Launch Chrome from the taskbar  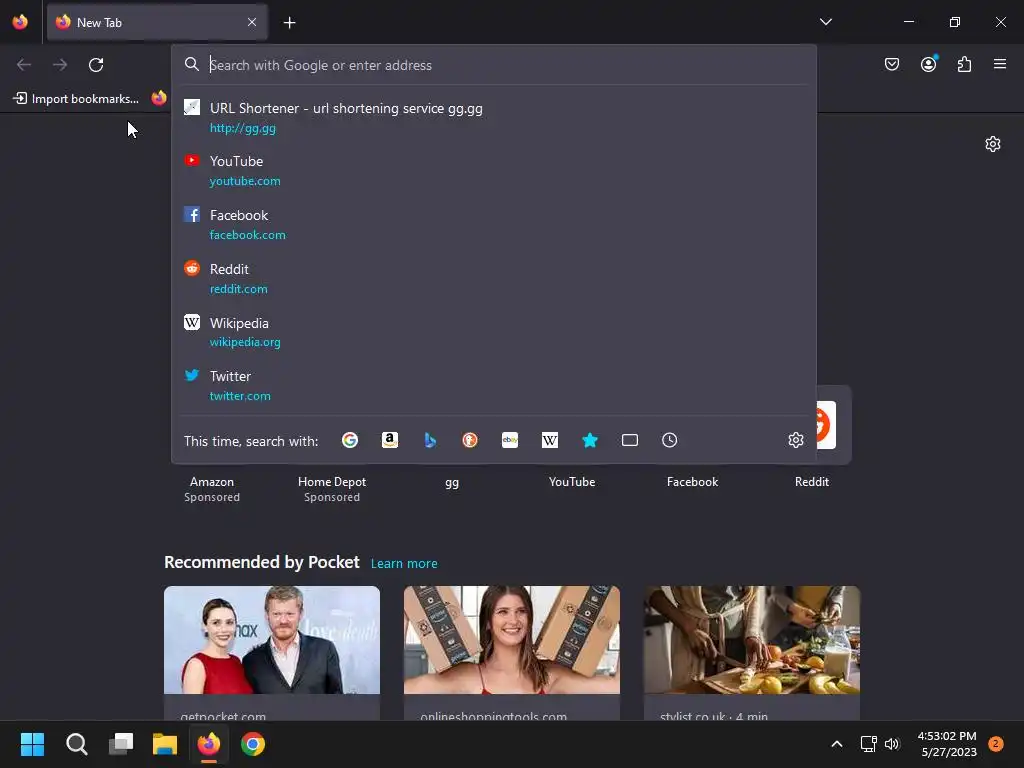click(x=253, y=744)
